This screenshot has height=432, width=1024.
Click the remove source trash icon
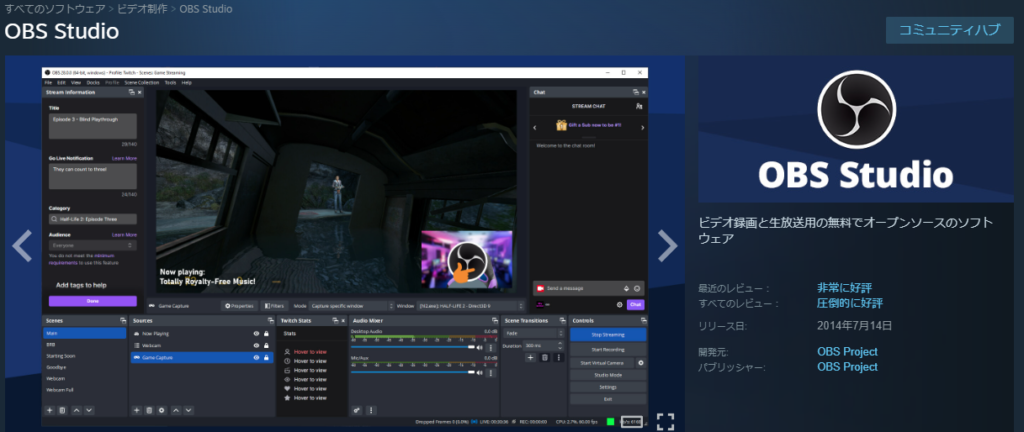pos(149,410)
